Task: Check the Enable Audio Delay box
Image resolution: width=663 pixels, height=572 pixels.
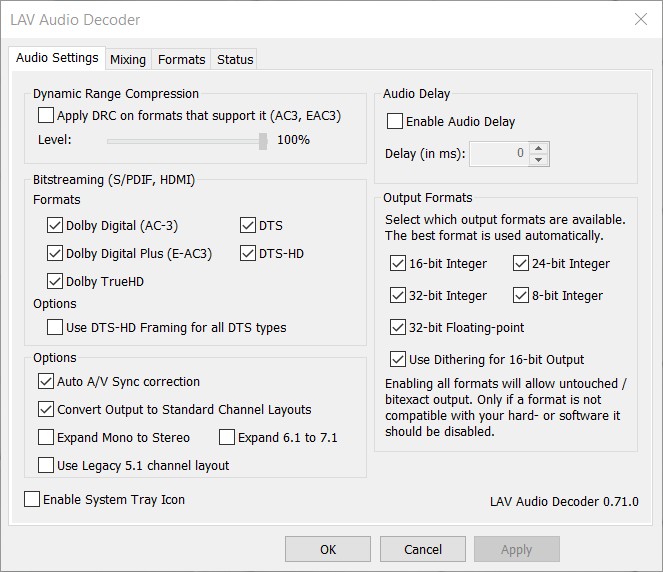Action: (395, 122)
